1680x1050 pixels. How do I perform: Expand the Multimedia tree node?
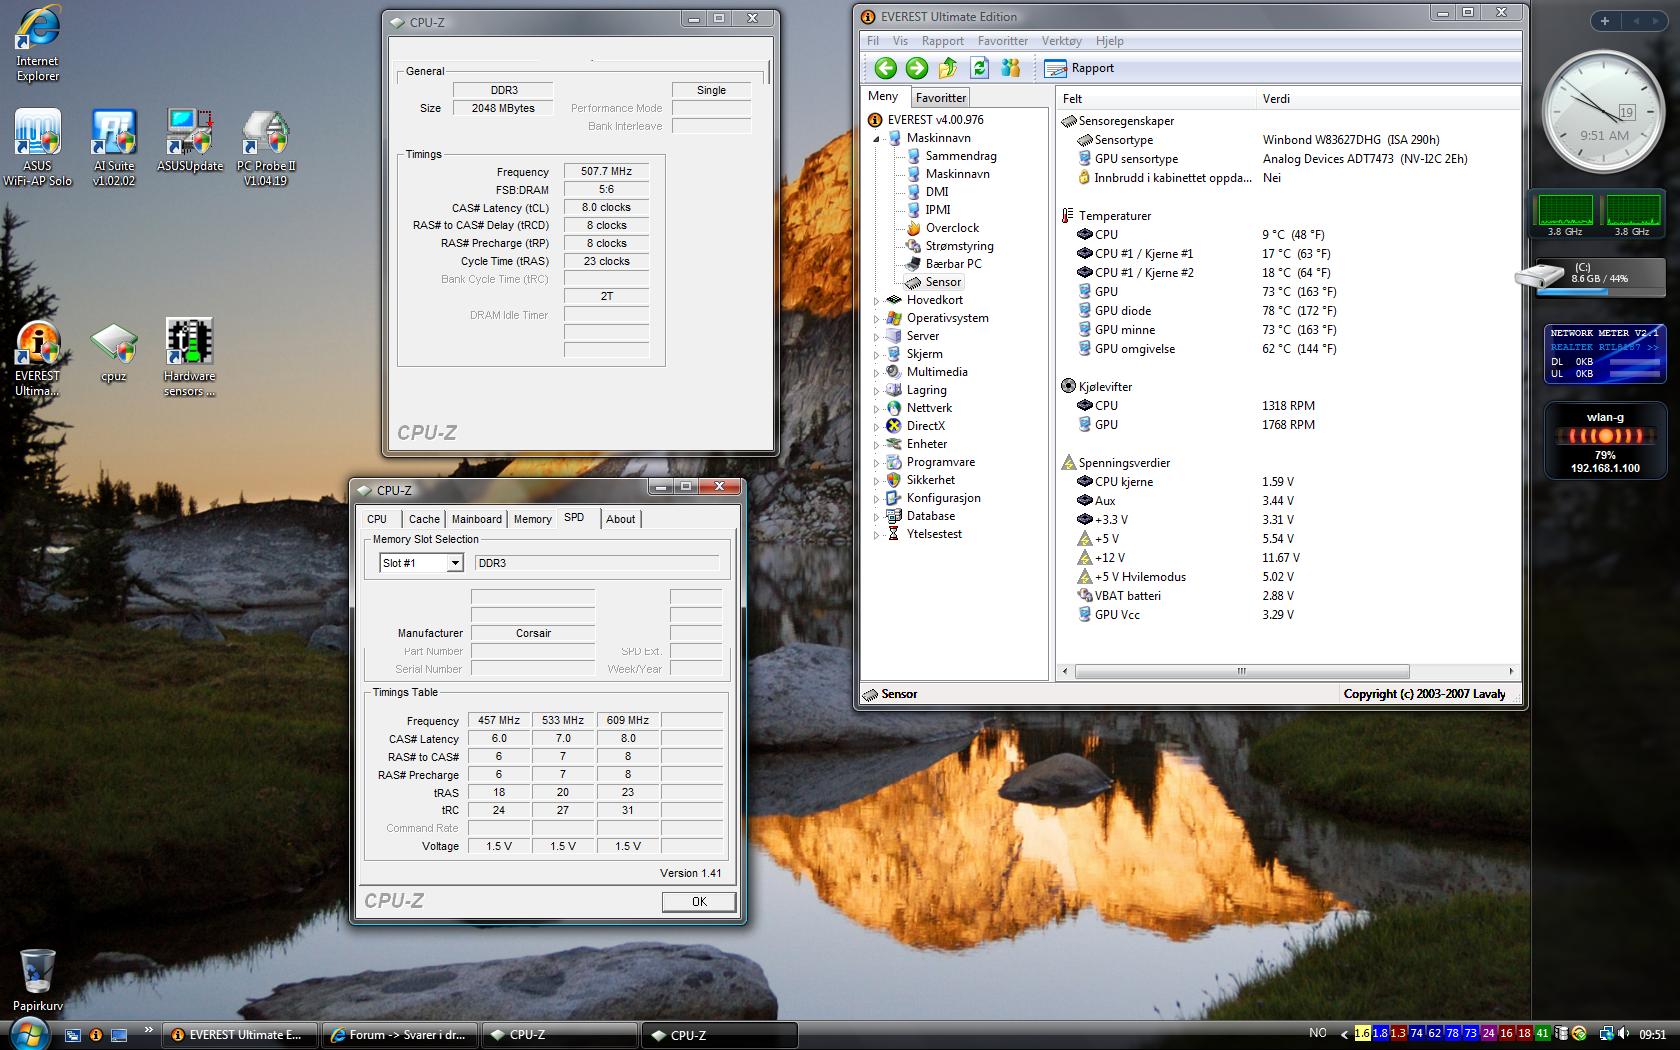click(877, 372)
